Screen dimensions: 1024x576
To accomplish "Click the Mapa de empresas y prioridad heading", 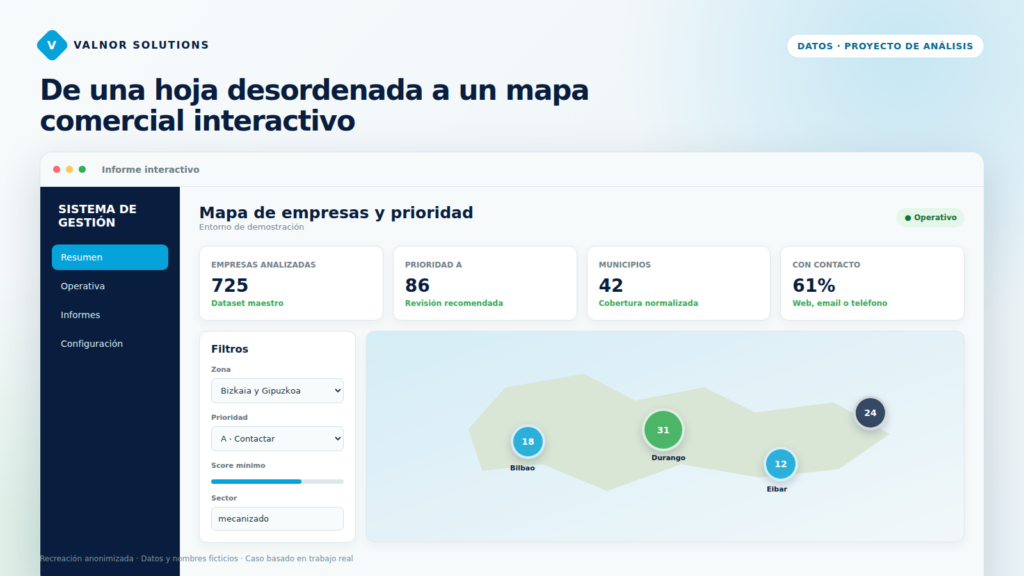I will coord(336,212).
